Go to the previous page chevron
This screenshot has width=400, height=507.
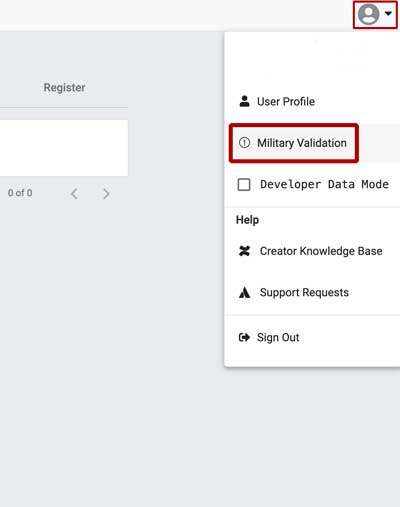74,193
